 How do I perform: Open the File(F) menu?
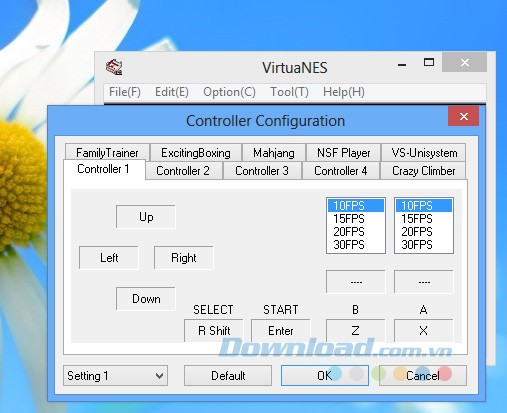coord(125,92)
